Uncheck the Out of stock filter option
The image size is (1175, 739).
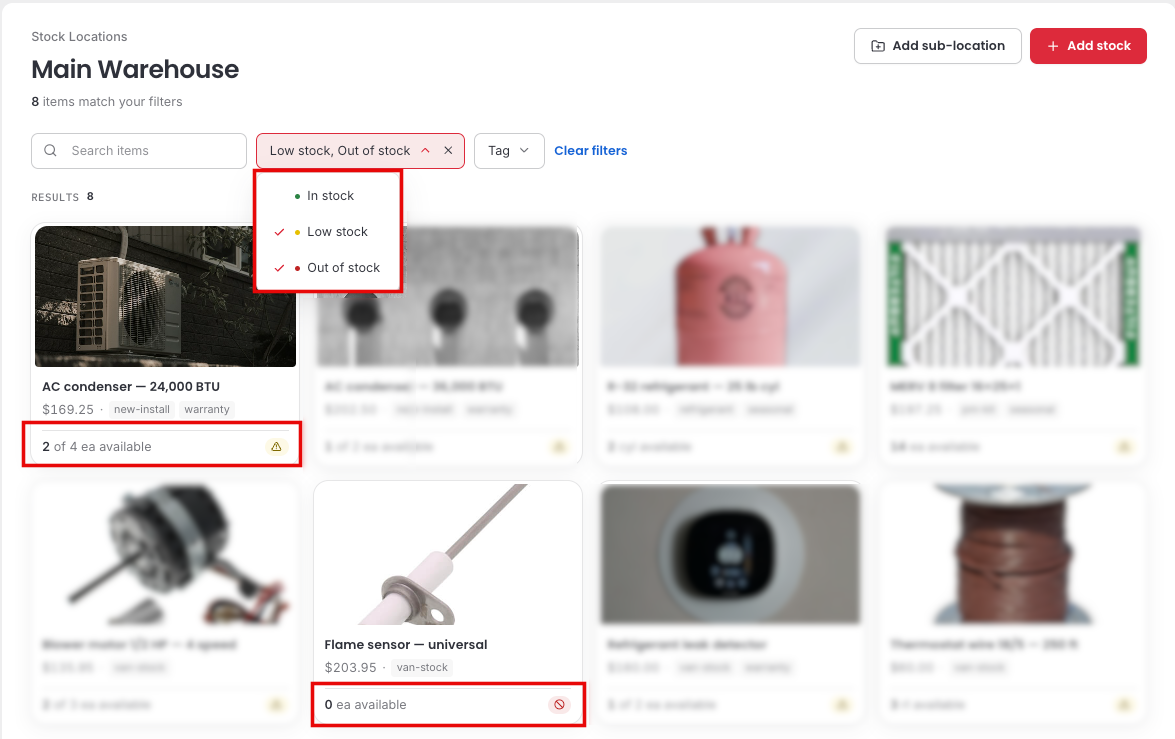click(x=328, y=268)
